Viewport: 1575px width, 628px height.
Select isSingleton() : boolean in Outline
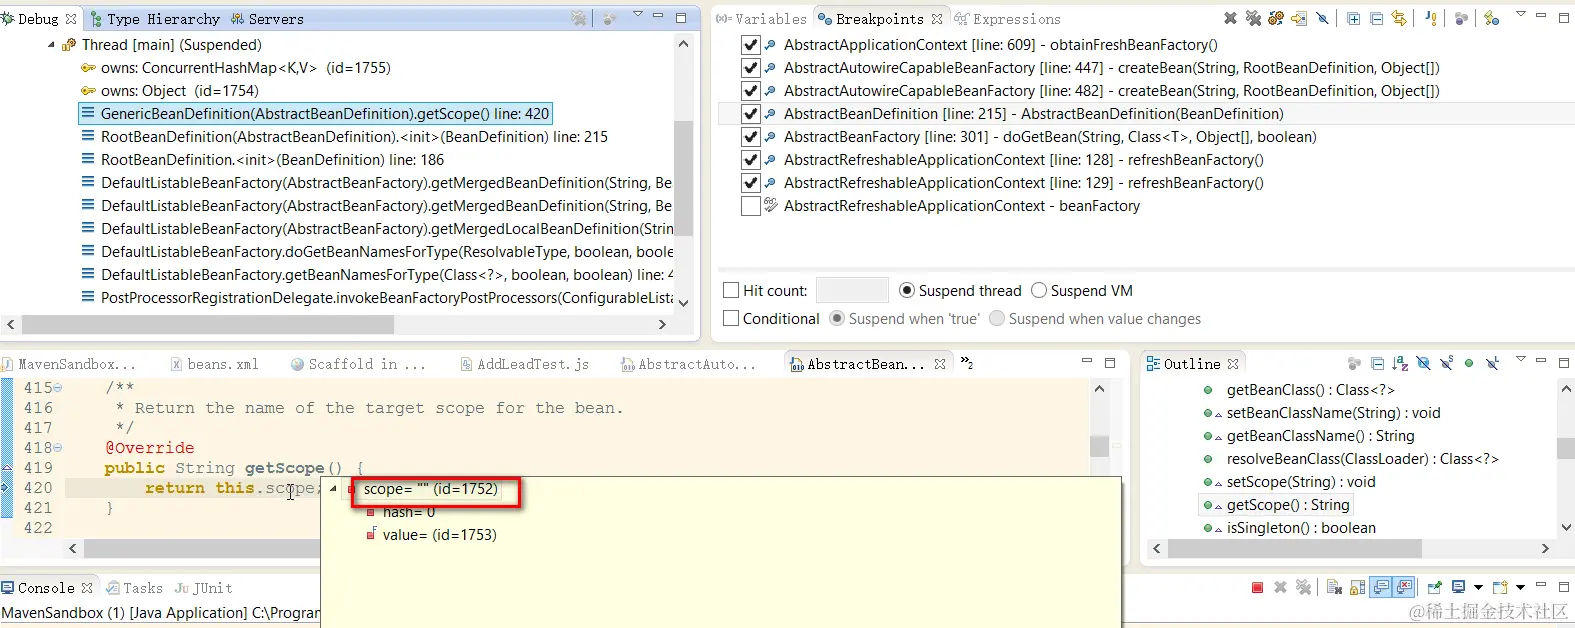(x=1301, y=528)
